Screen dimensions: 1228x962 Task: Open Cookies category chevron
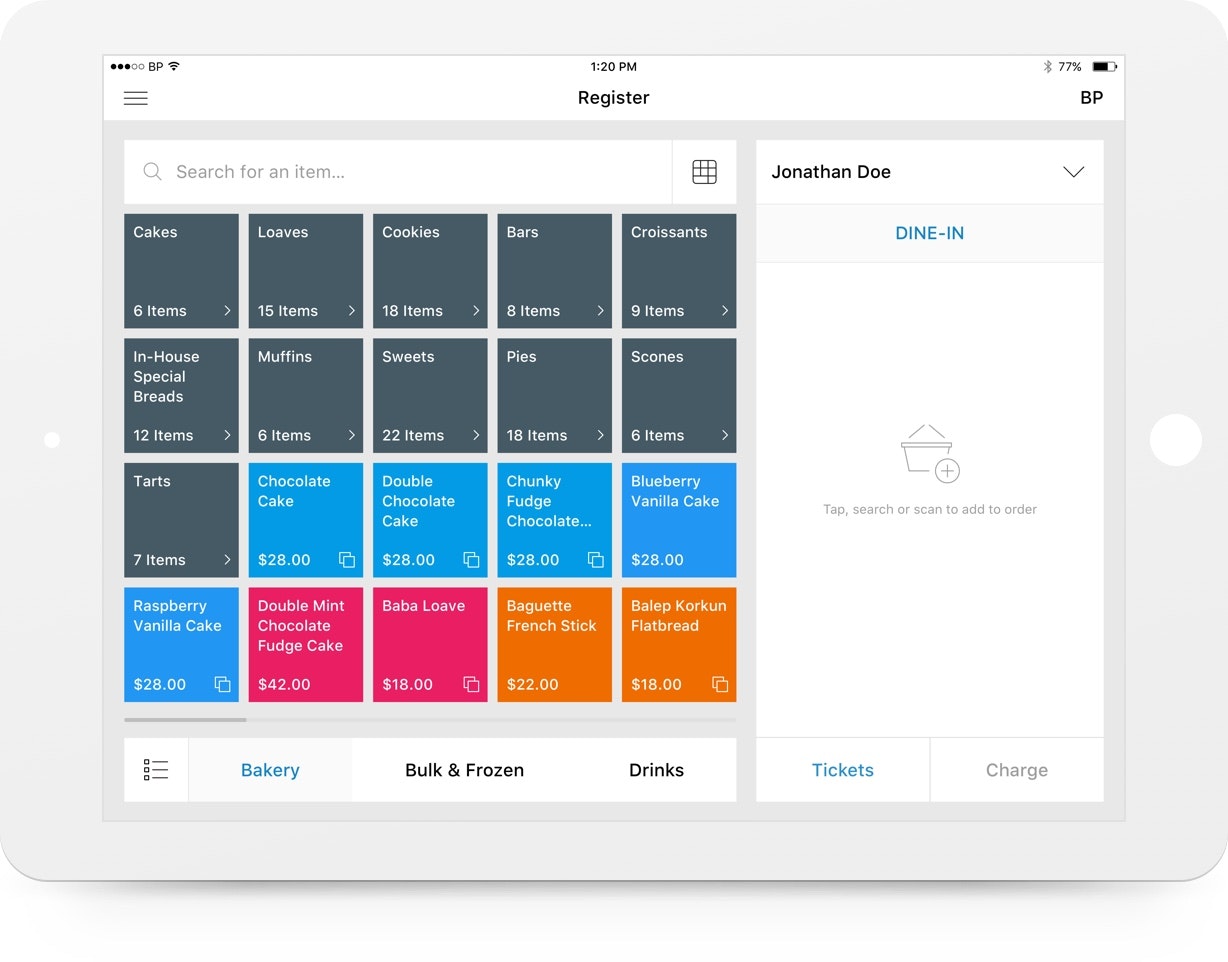point(476,311)
